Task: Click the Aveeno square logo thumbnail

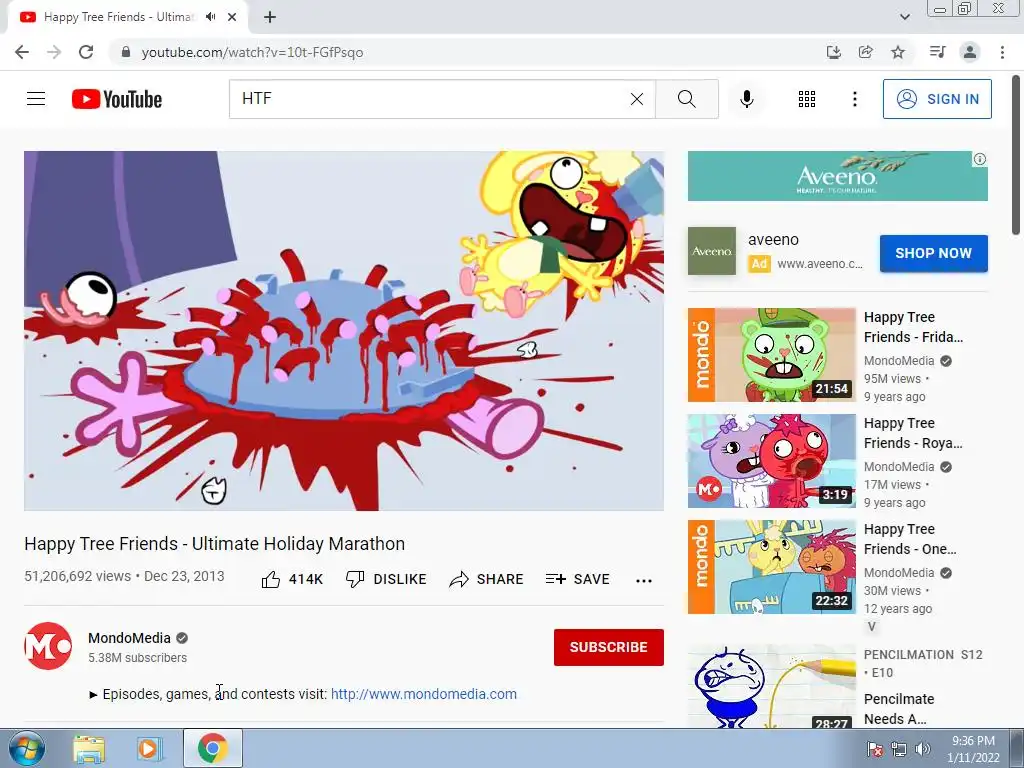Action: tap(712, 251)
